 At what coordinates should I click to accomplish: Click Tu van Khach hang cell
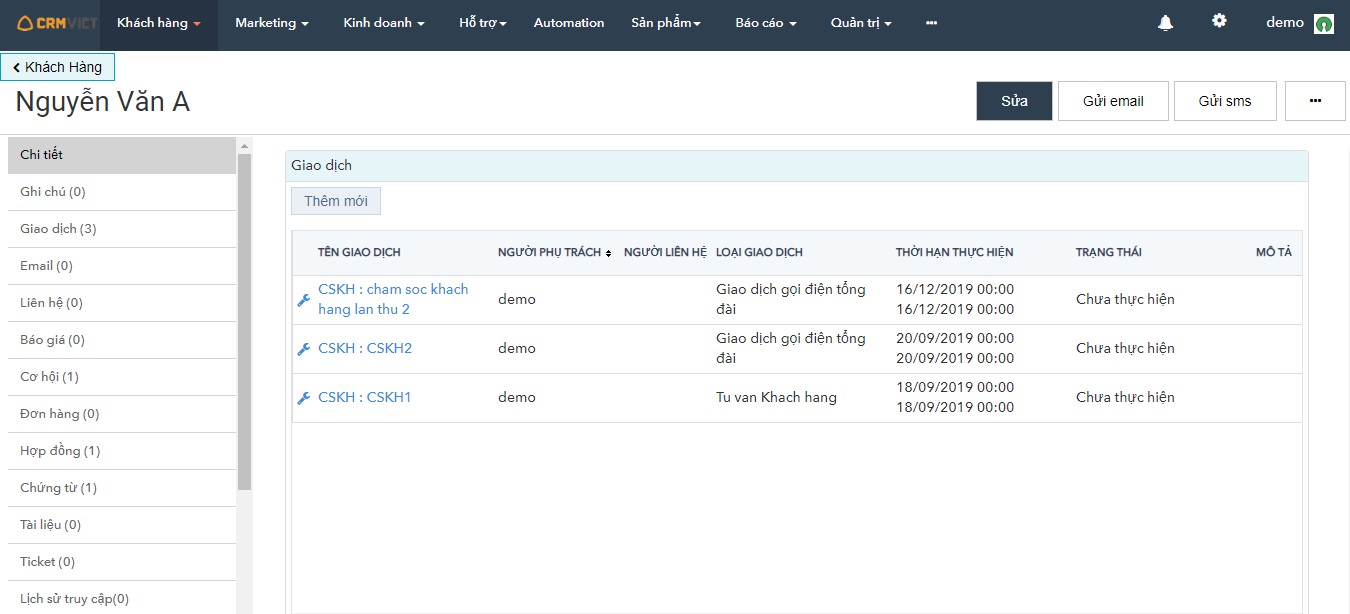pos(776,397)
